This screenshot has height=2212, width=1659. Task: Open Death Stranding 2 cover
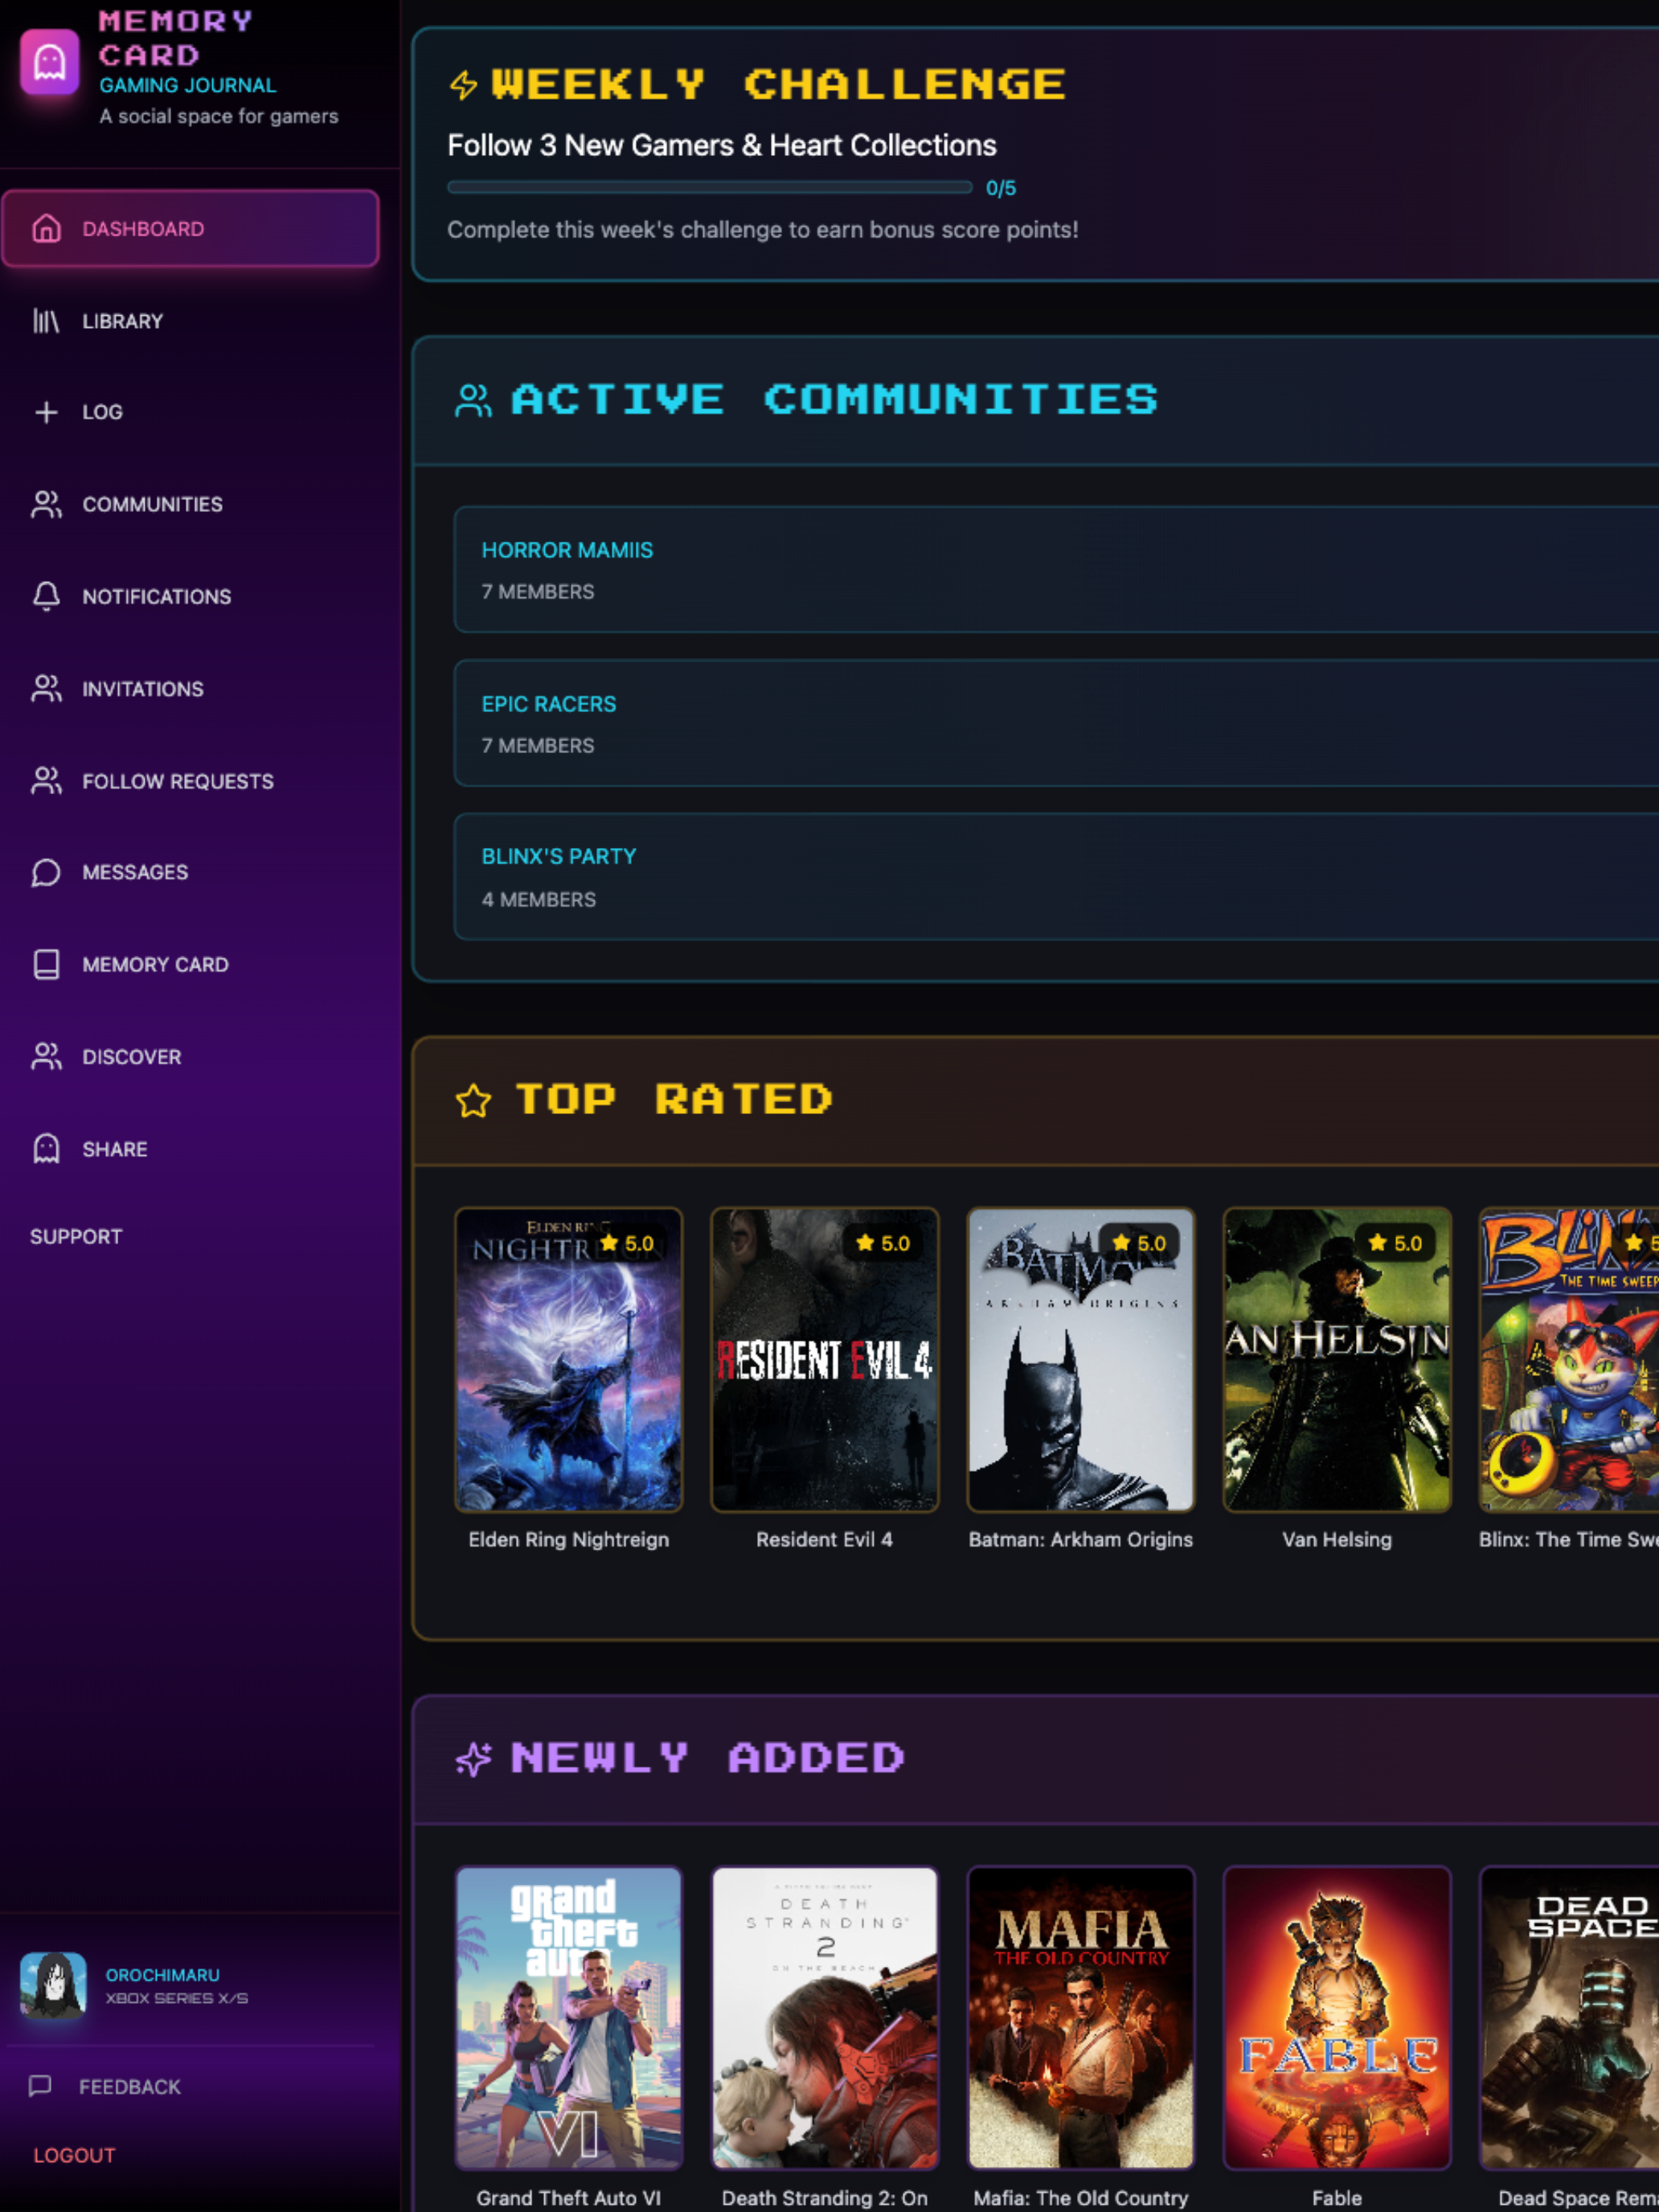[x=825, y=2018]
